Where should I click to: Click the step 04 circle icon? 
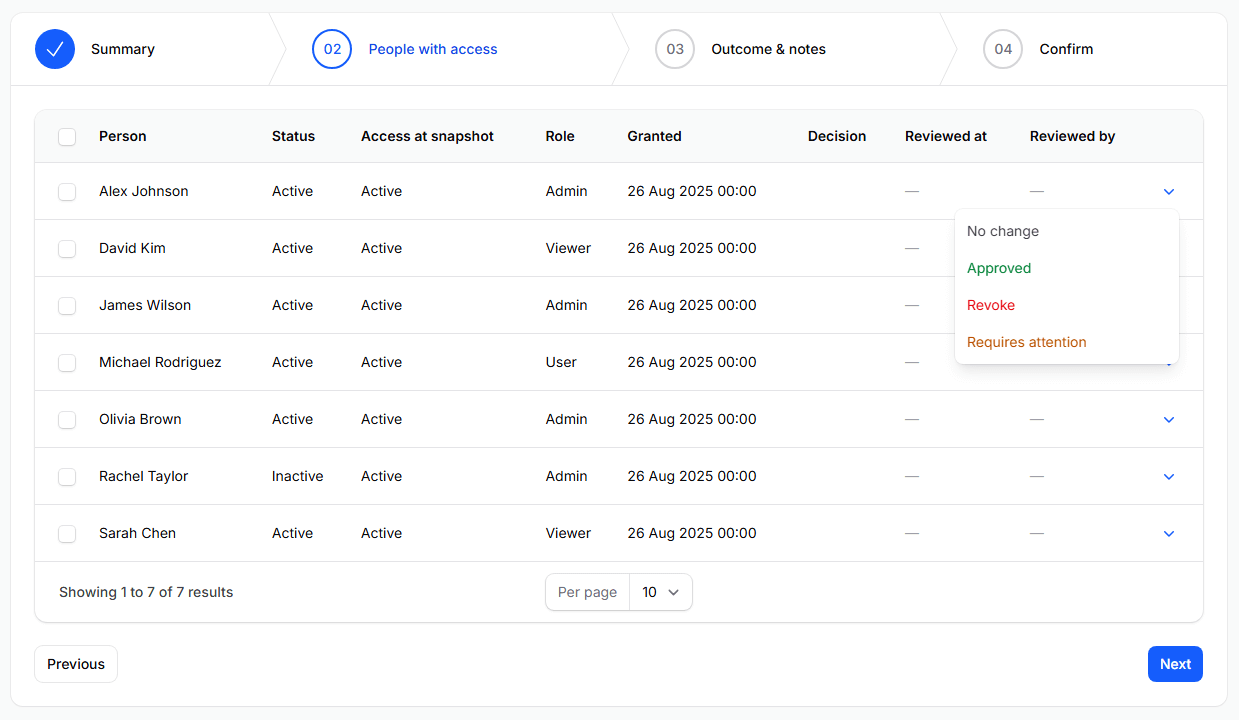click(1003, 49)
